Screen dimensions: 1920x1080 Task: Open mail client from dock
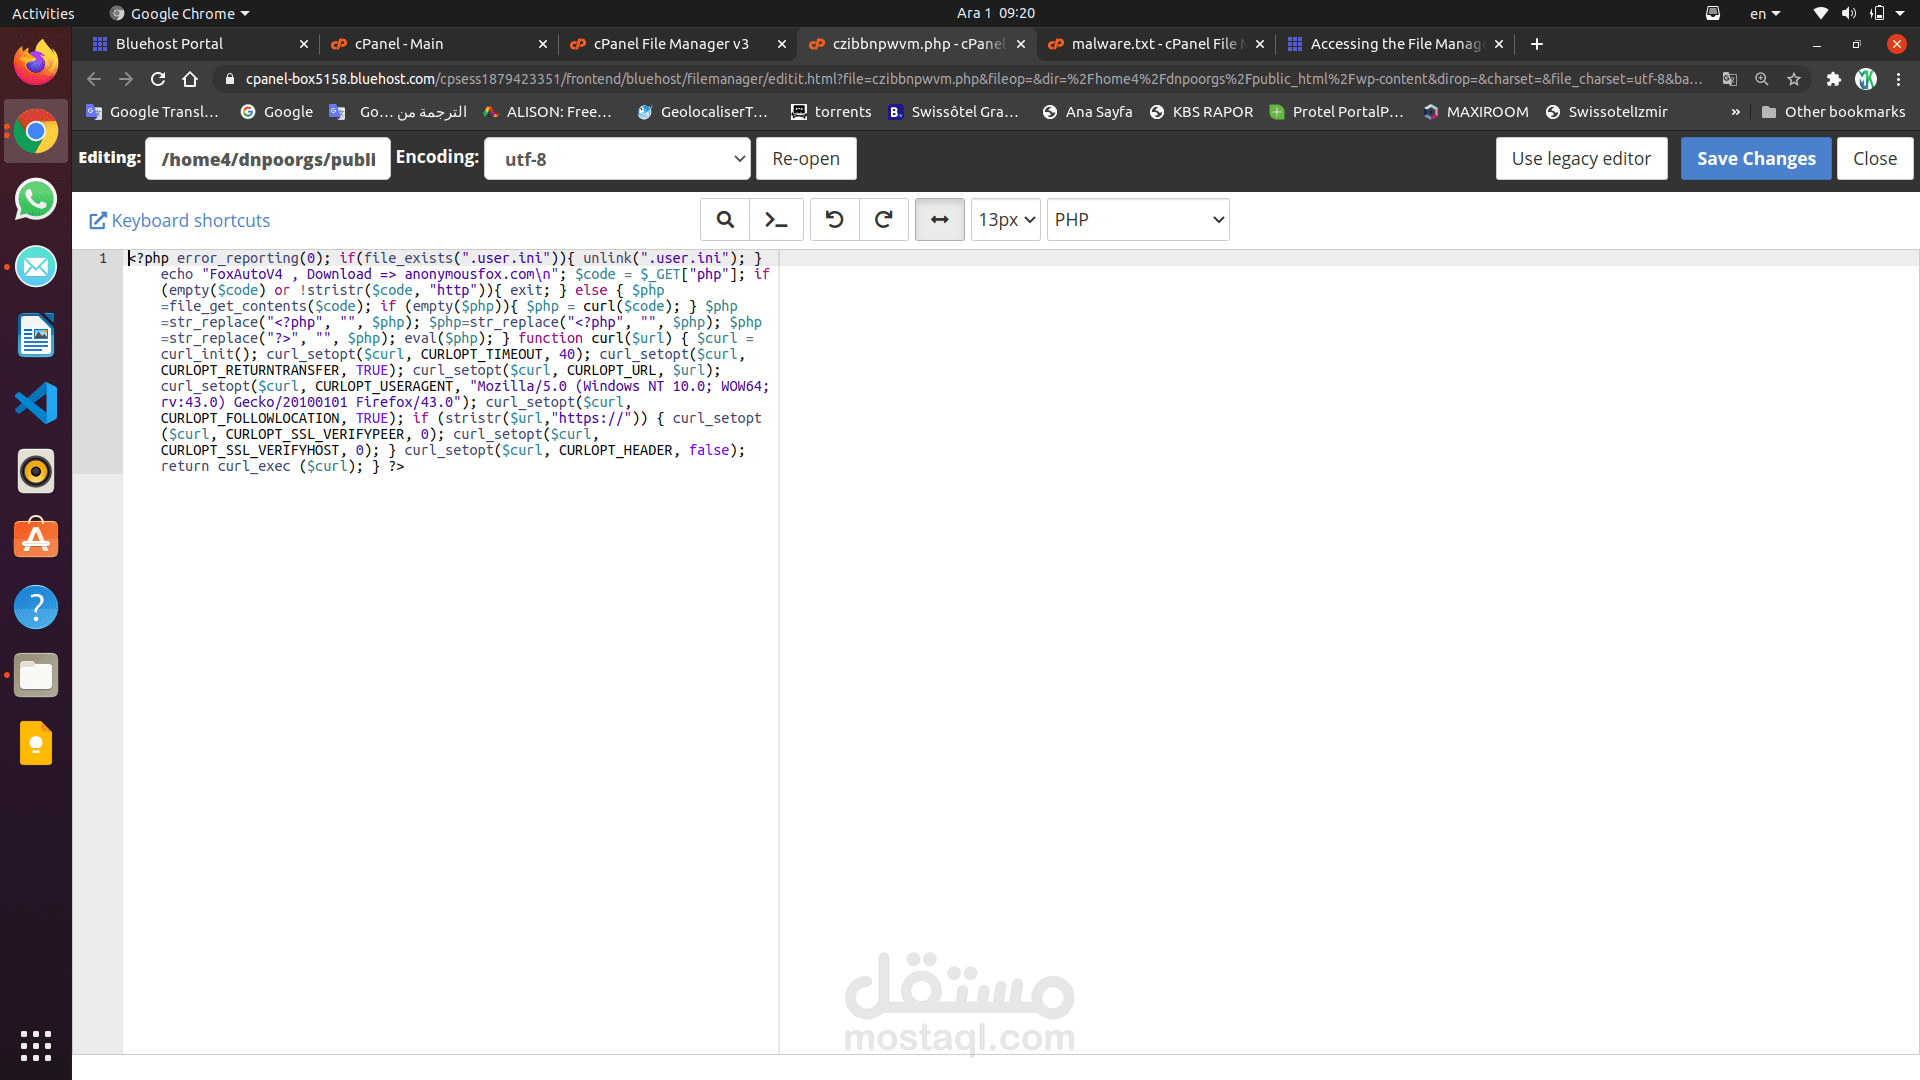(36, 267)
